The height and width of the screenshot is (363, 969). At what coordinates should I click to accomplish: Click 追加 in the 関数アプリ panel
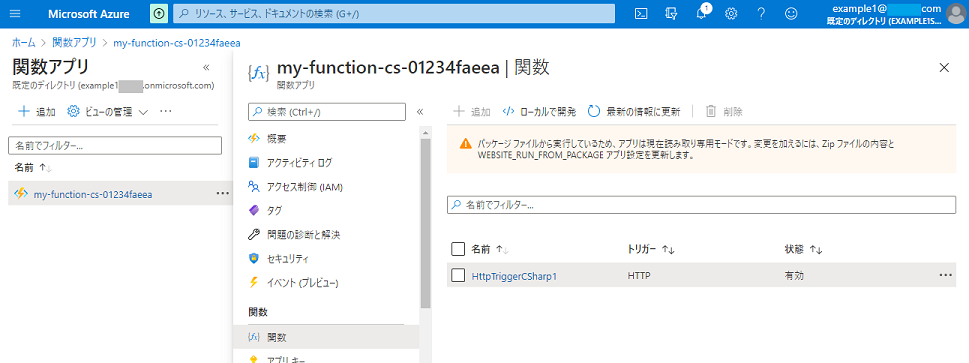37,111
